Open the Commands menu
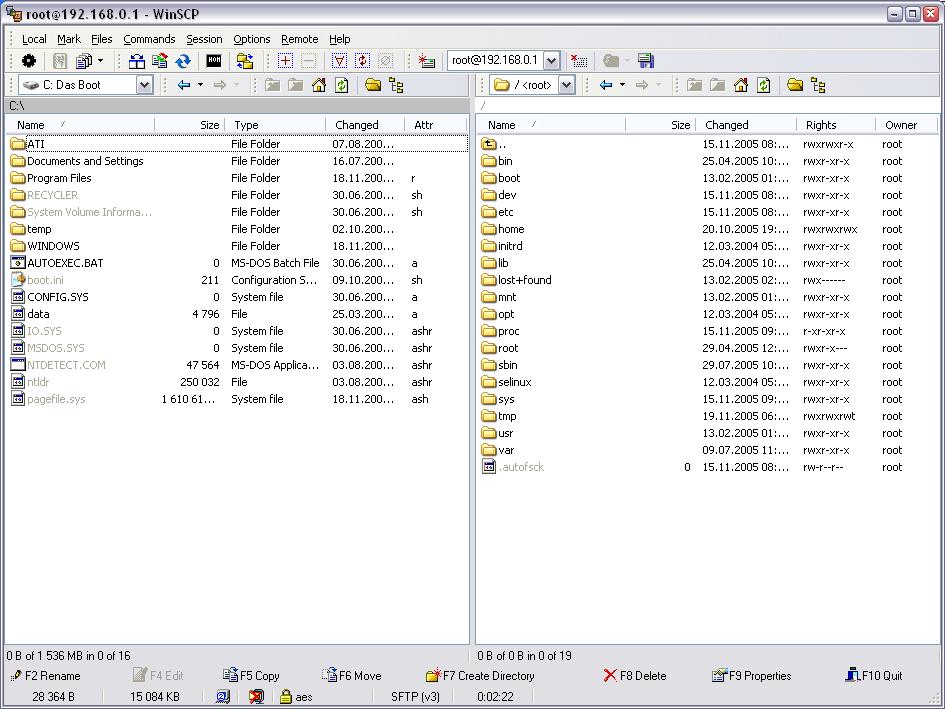945x709 pixels. 149,39
